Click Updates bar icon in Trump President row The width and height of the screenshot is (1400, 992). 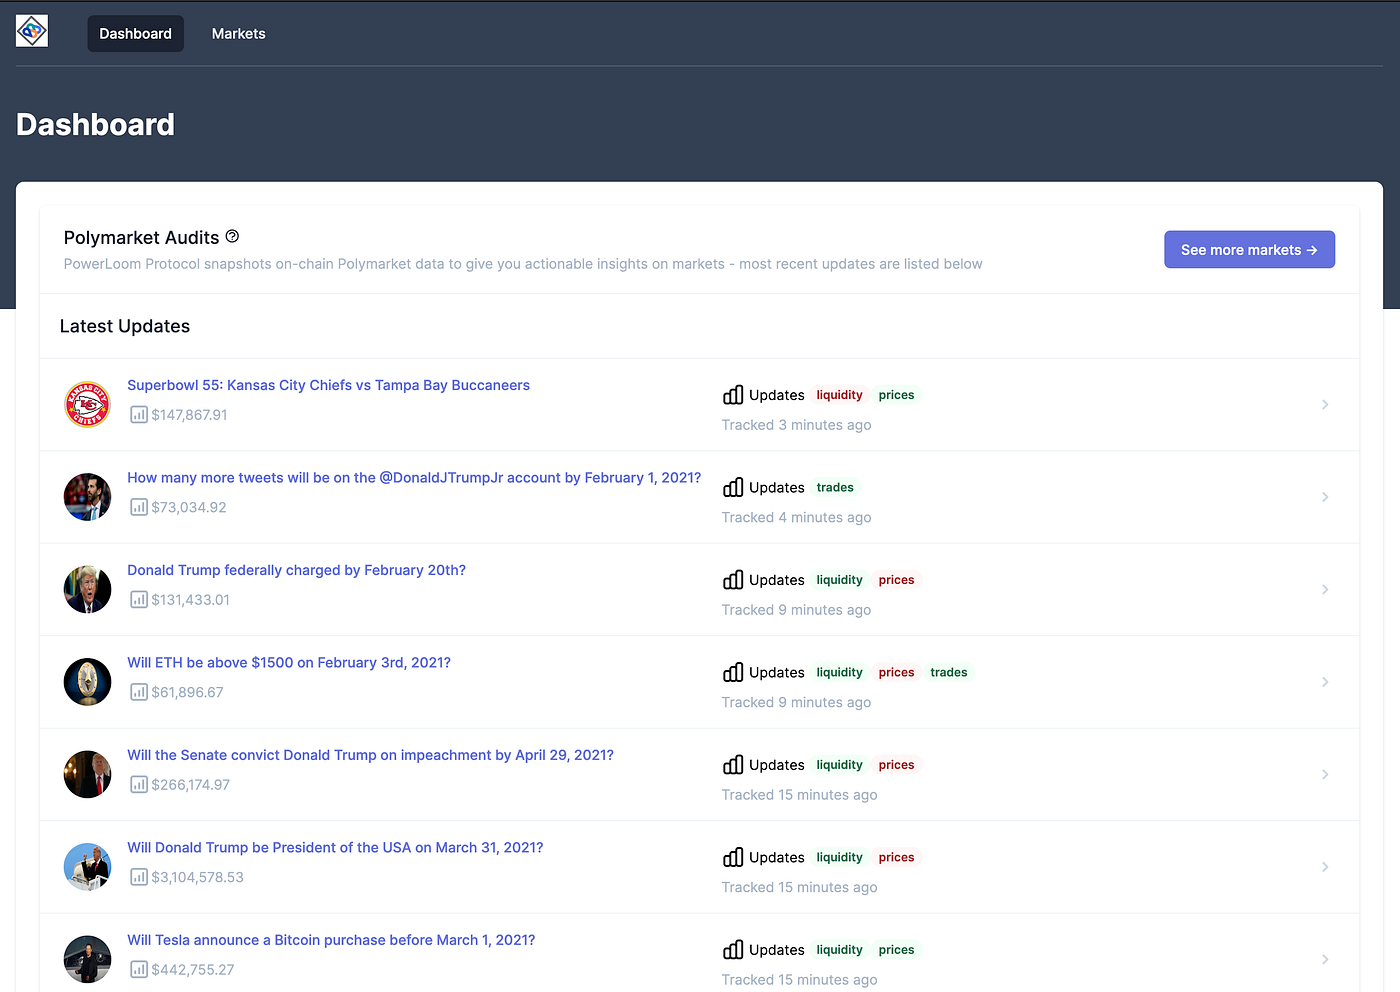coord(733,857)
